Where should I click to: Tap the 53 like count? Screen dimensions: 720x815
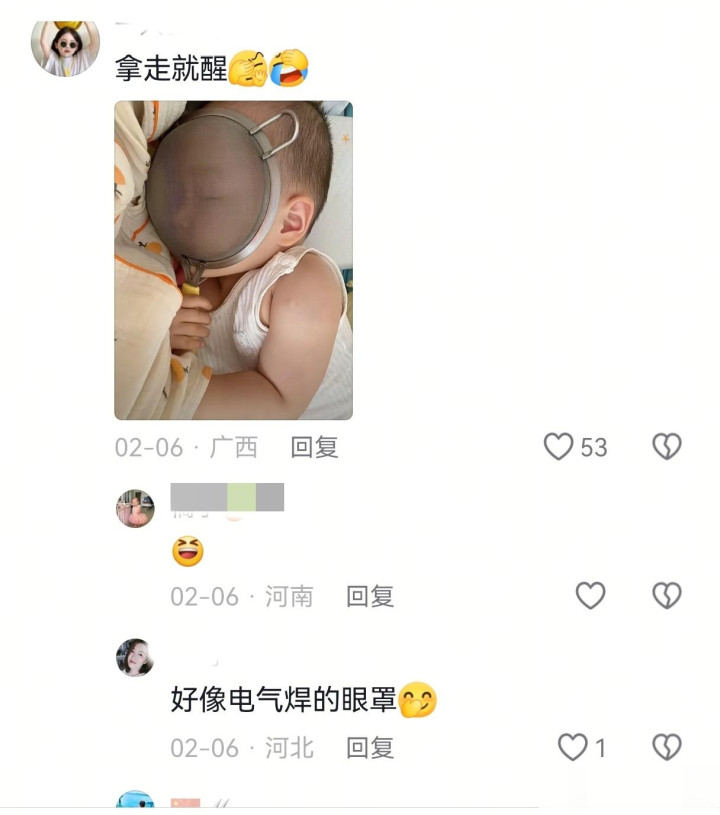pyautogui.click(x=594, y=448)
